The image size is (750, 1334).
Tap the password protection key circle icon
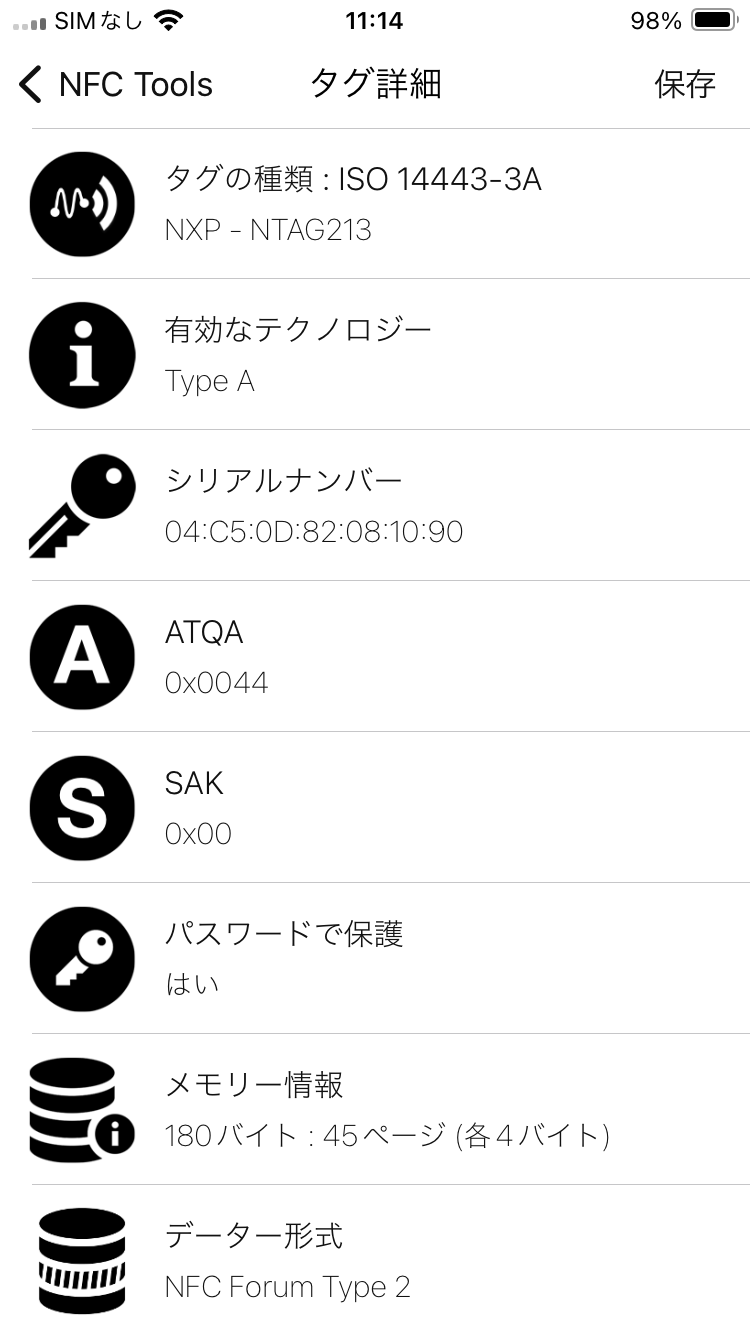[82, 959]
